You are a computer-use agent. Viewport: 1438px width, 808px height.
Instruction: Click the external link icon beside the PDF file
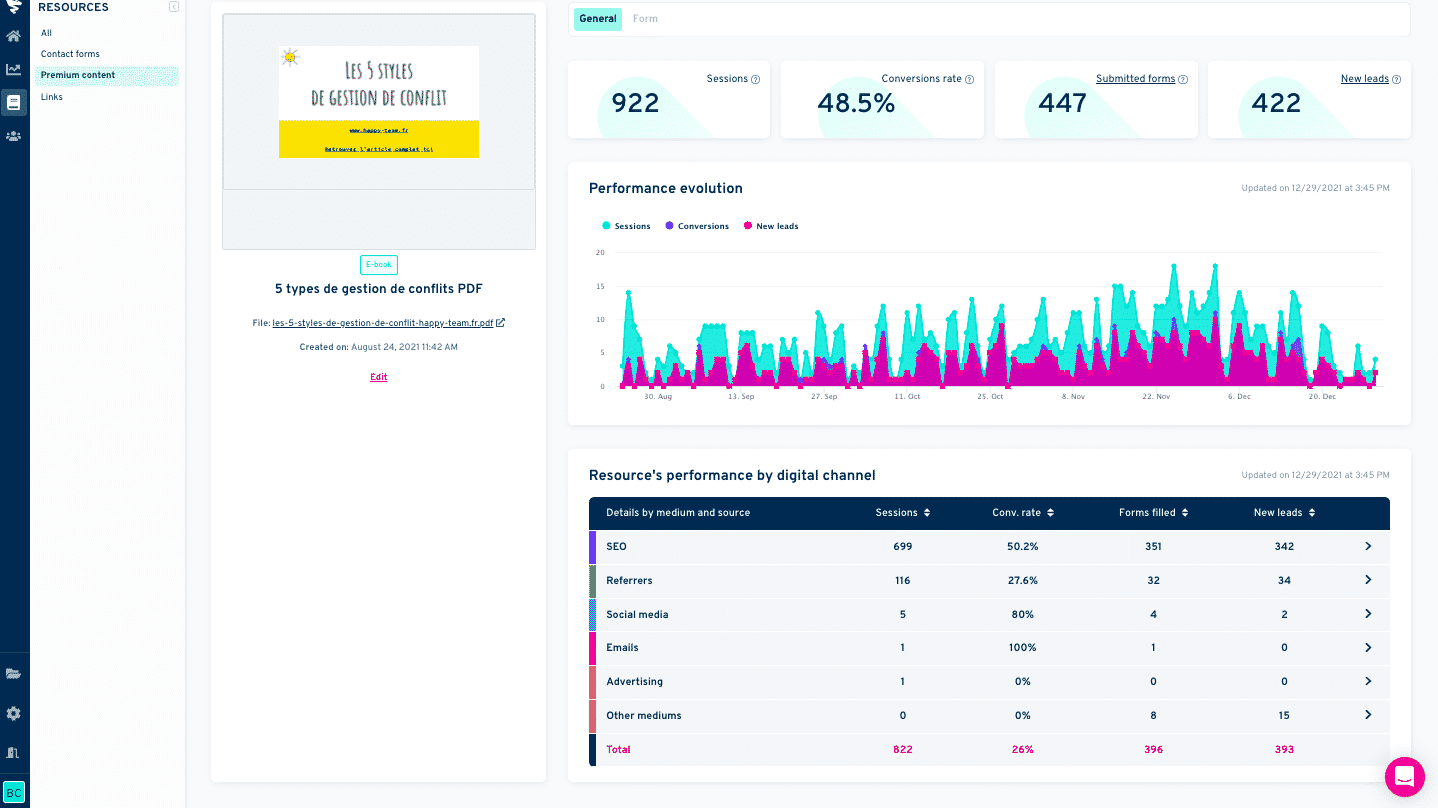501,323
